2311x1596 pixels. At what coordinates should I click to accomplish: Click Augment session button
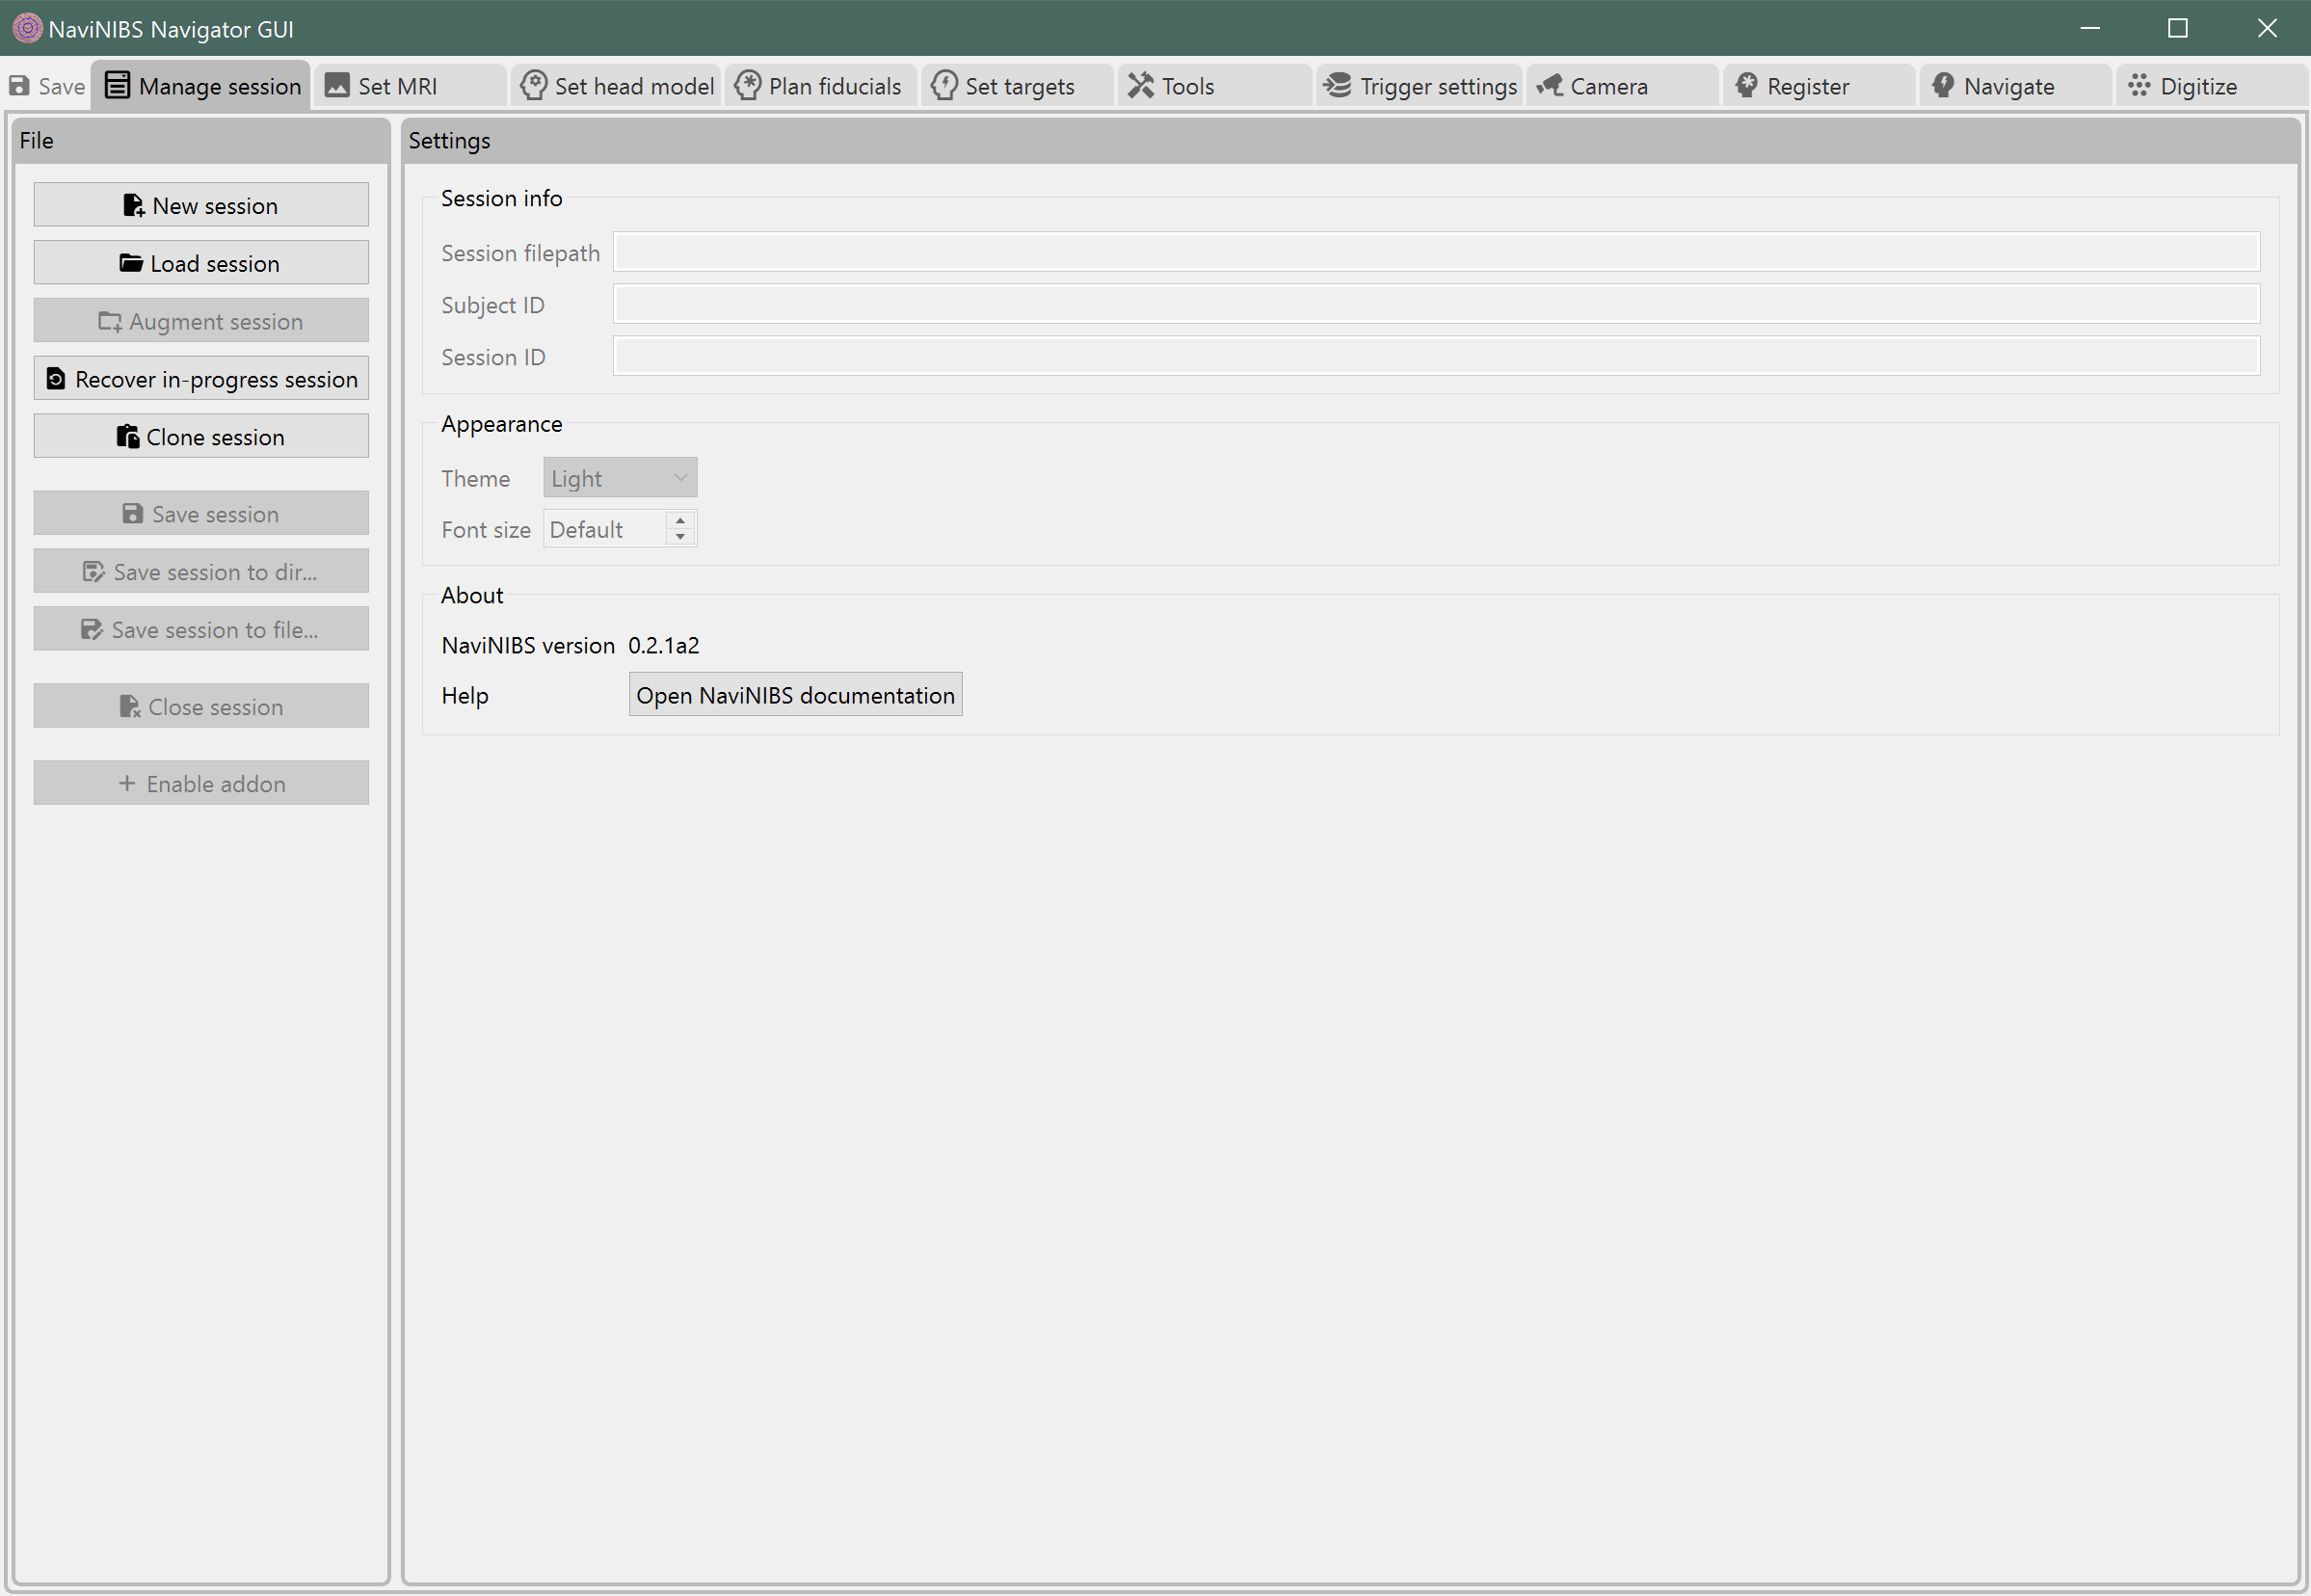point(201,321)
